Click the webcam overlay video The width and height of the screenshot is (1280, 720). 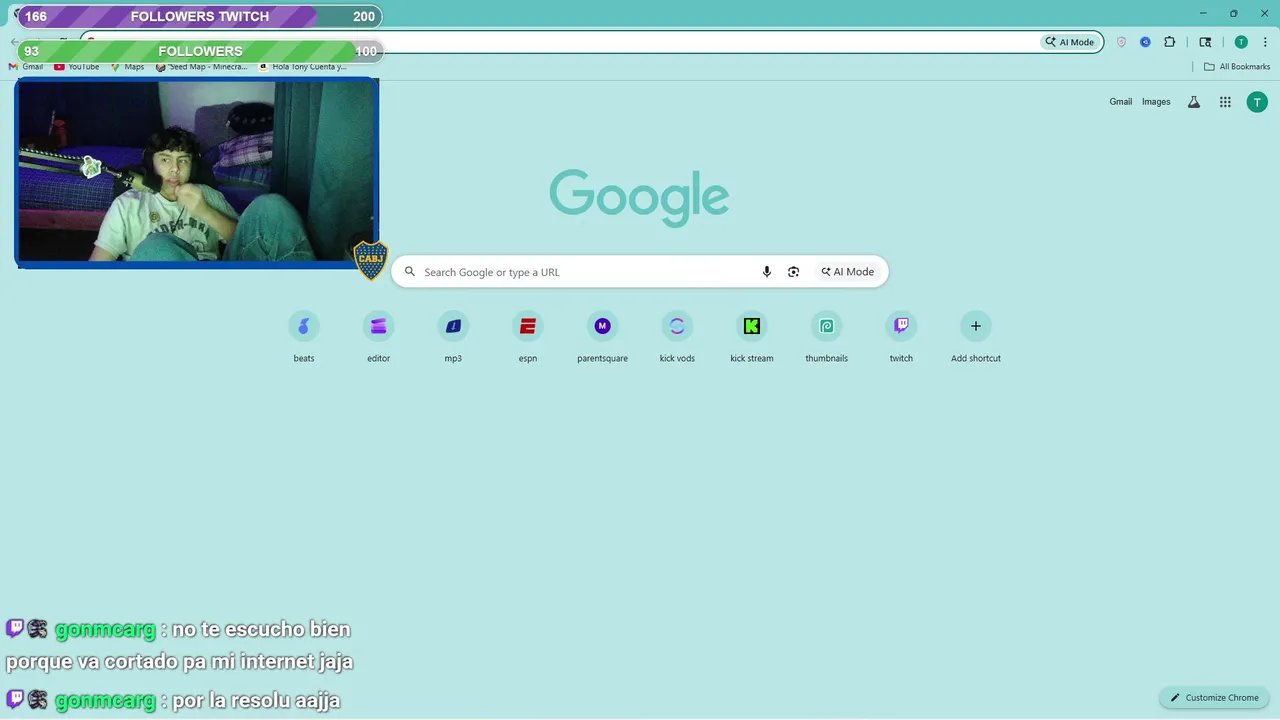196,172
